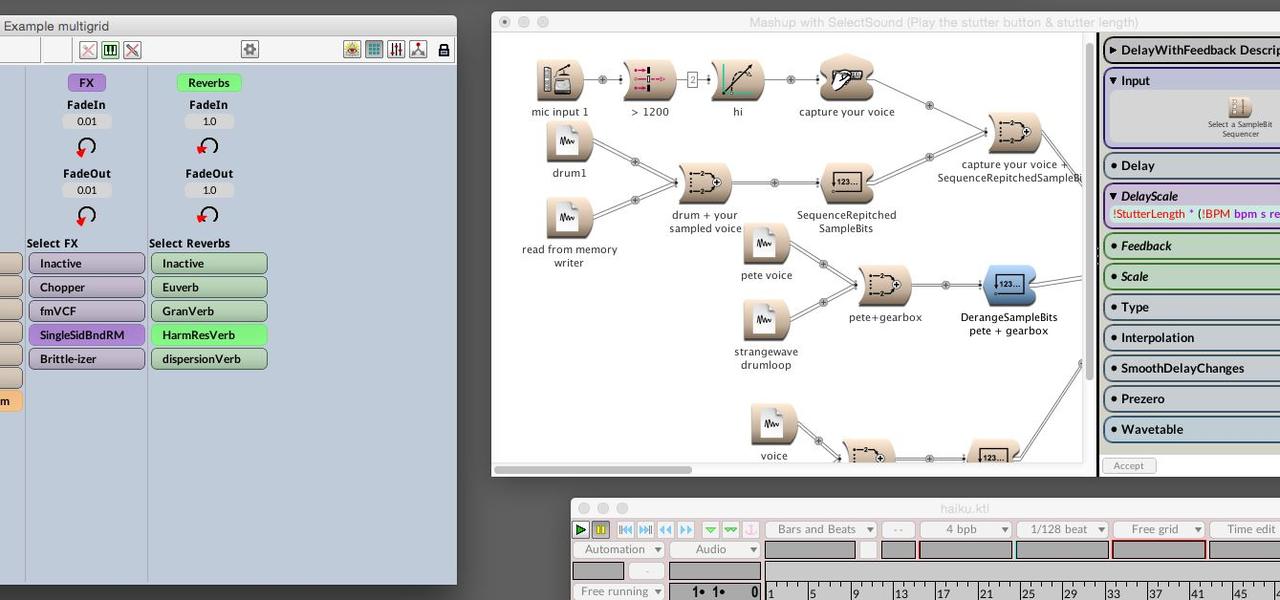Activate the Euverb reverb
The image size is (1280, 600).
point(209,288)
